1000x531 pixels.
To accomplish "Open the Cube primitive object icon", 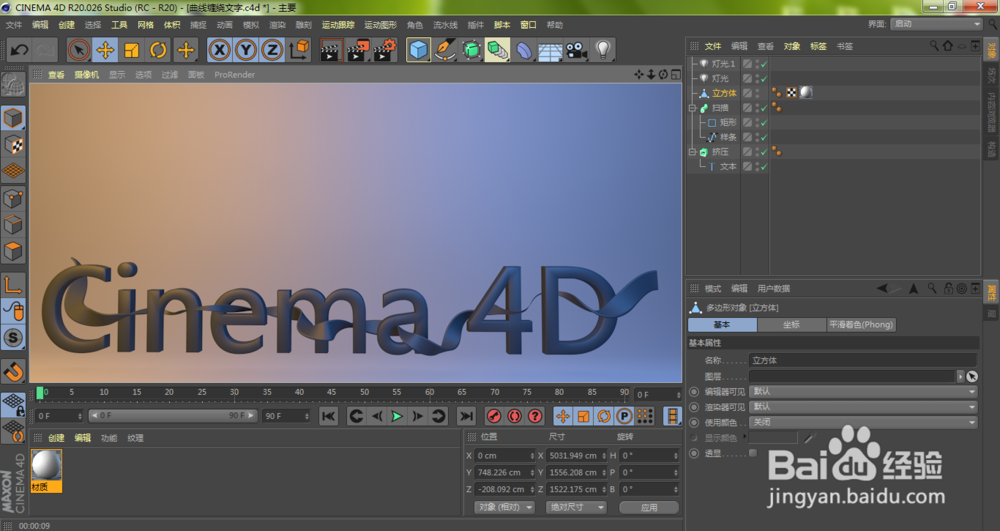I will (x=418, y=50).
